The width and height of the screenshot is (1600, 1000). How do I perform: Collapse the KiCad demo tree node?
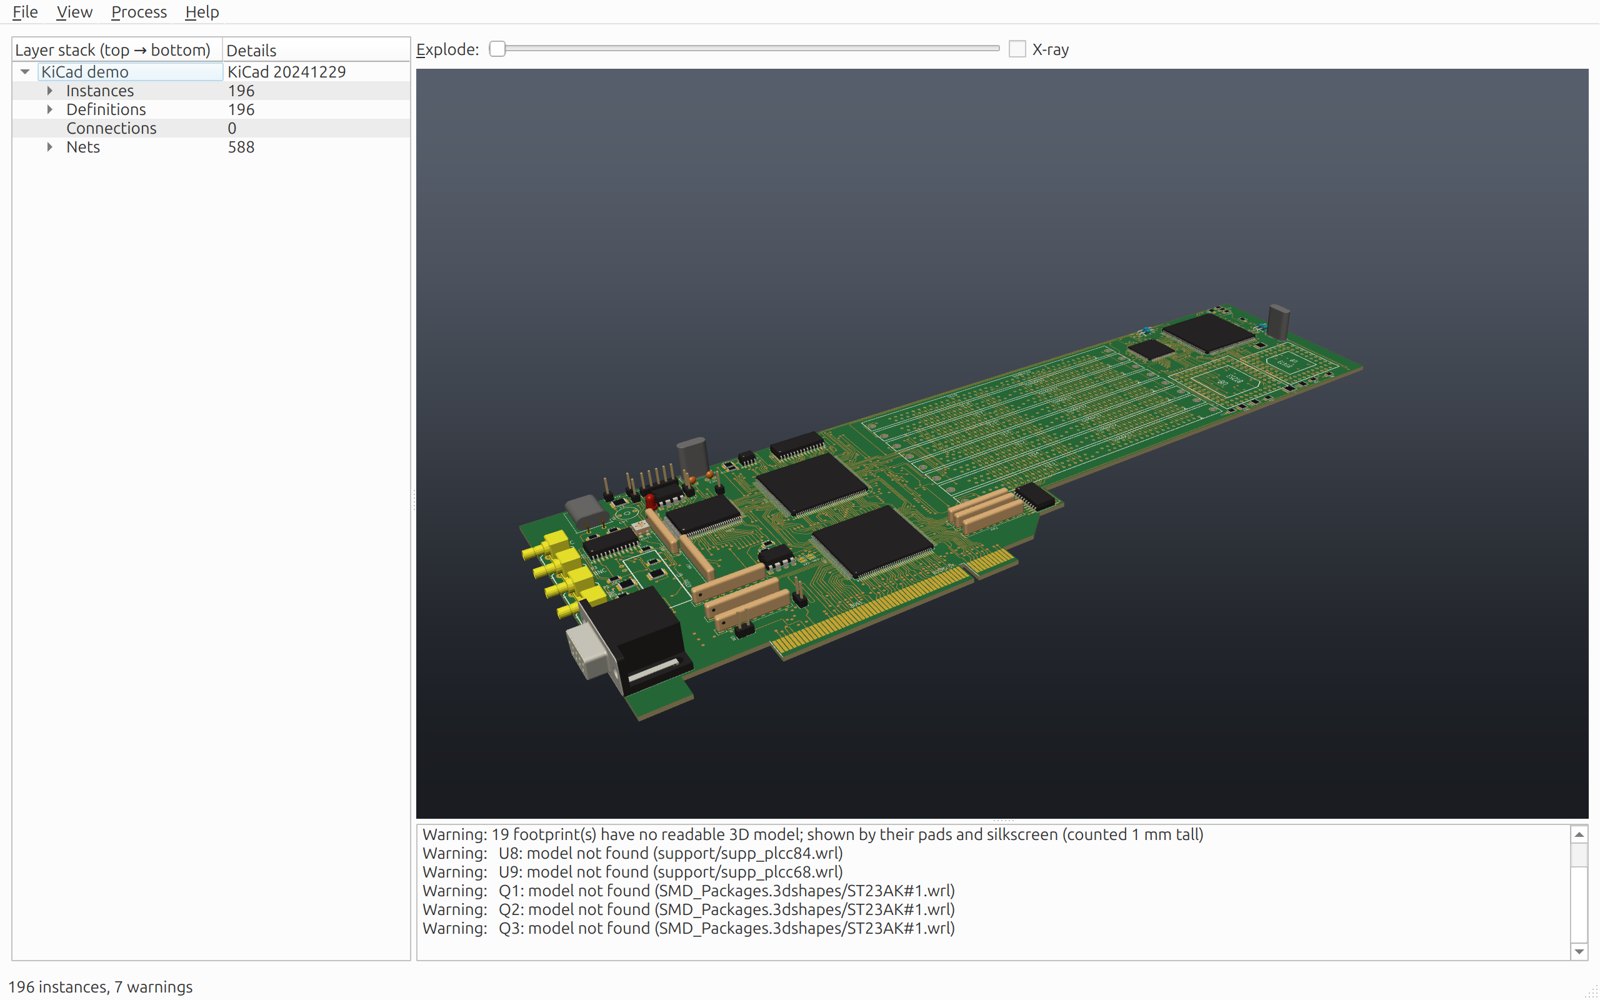click(25, 72)
